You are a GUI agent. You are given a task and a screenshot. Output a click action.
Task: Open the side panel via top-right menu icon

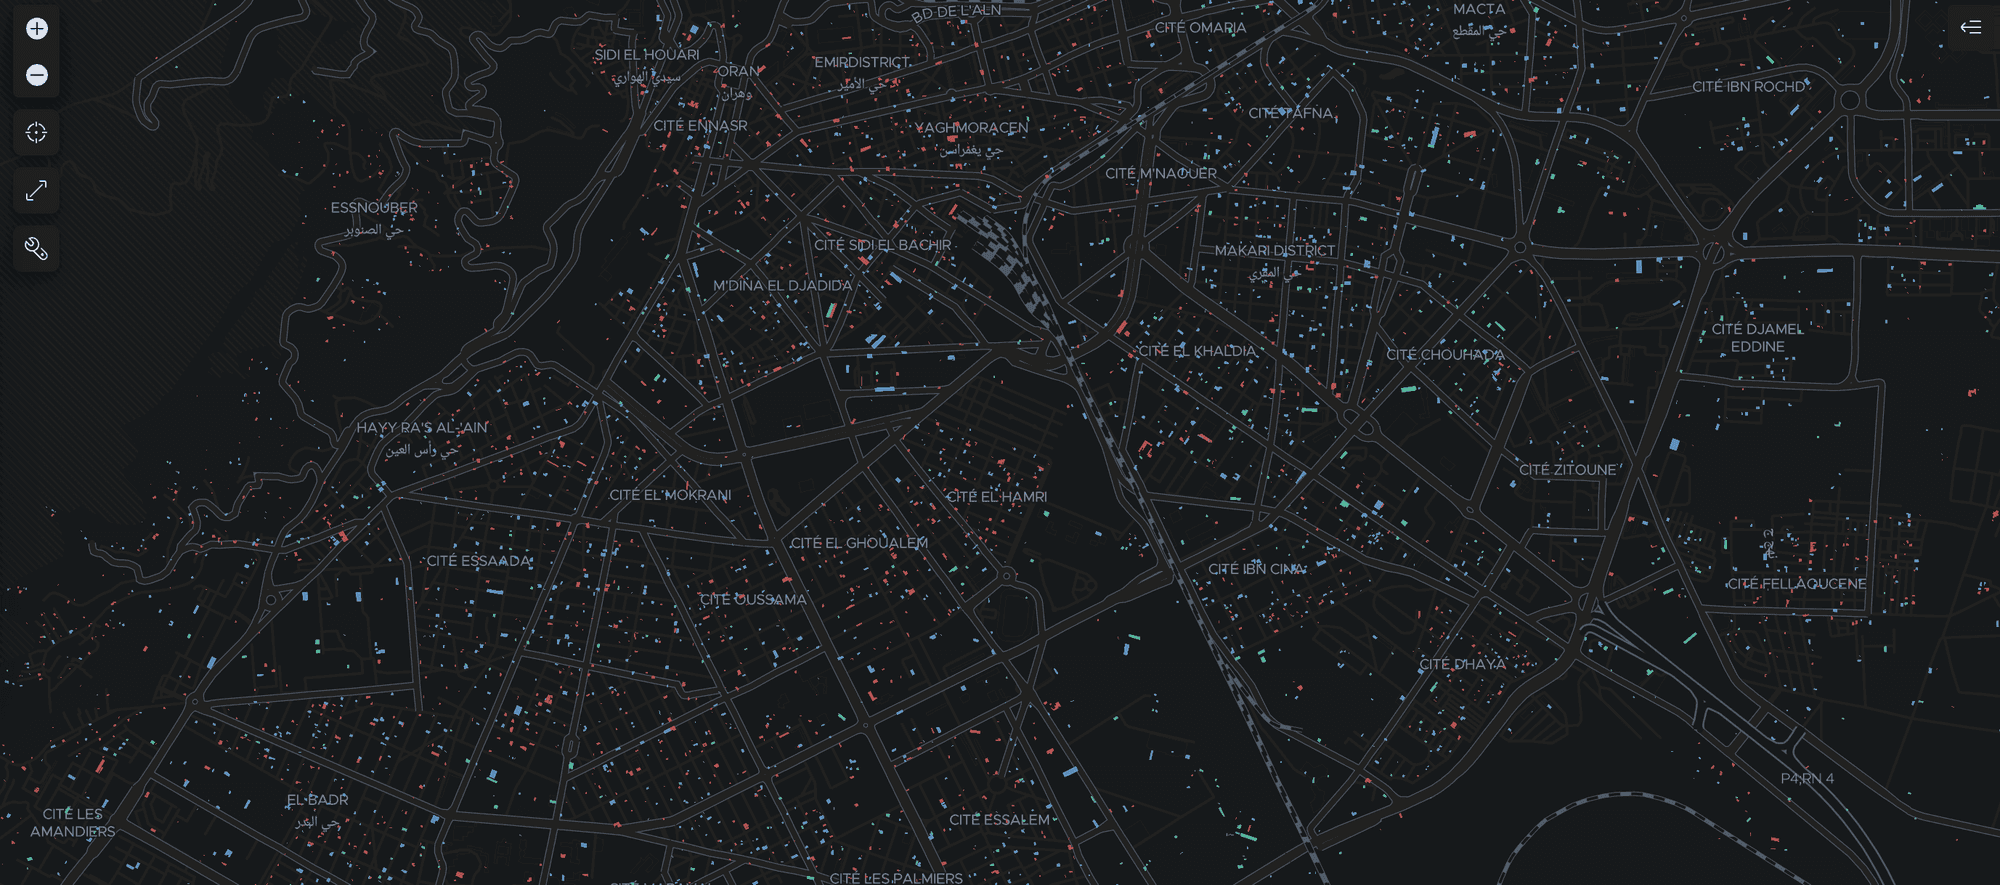tap(1971, 28)
